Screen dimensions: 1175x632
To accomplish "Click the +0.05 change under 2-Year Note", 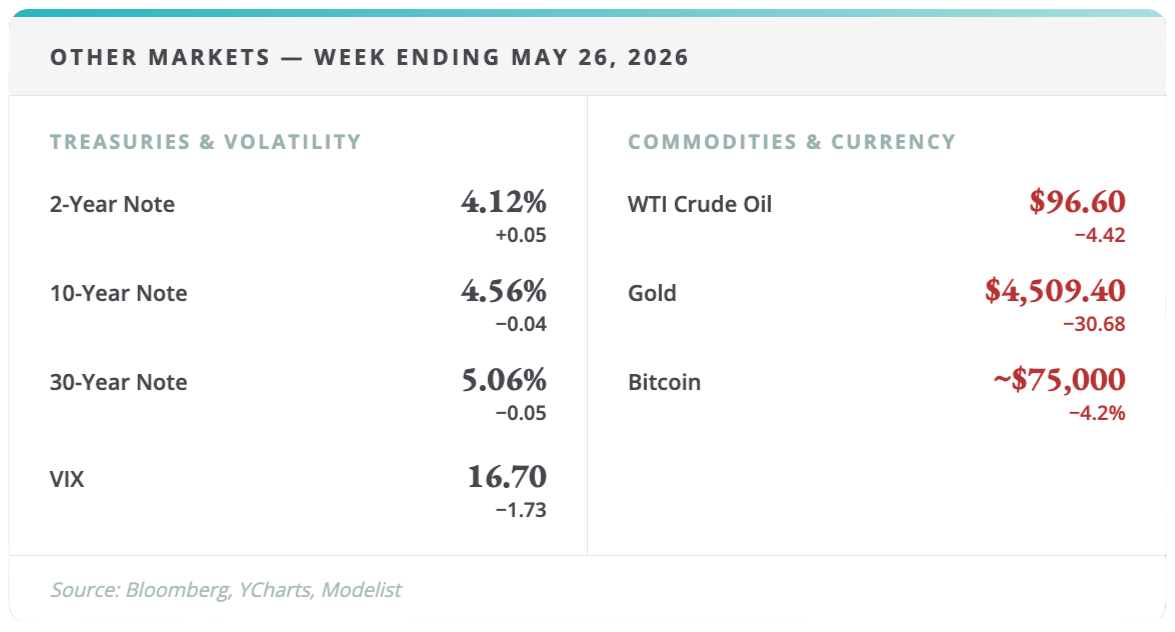I will (x=521, y=235).
